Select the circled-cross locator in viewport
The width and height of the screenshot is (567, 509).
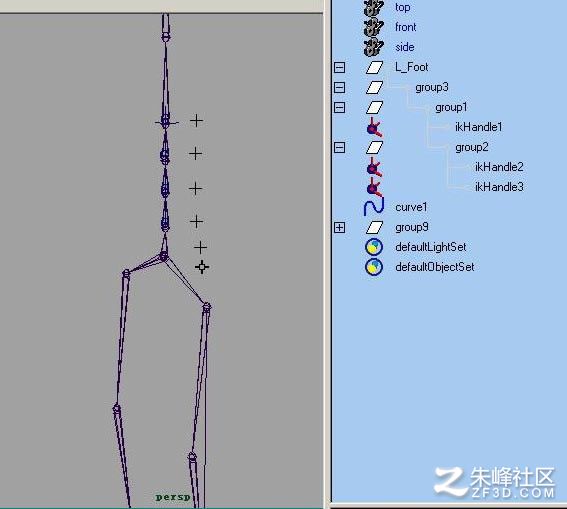pyautogui.click(x=202, y=267)
